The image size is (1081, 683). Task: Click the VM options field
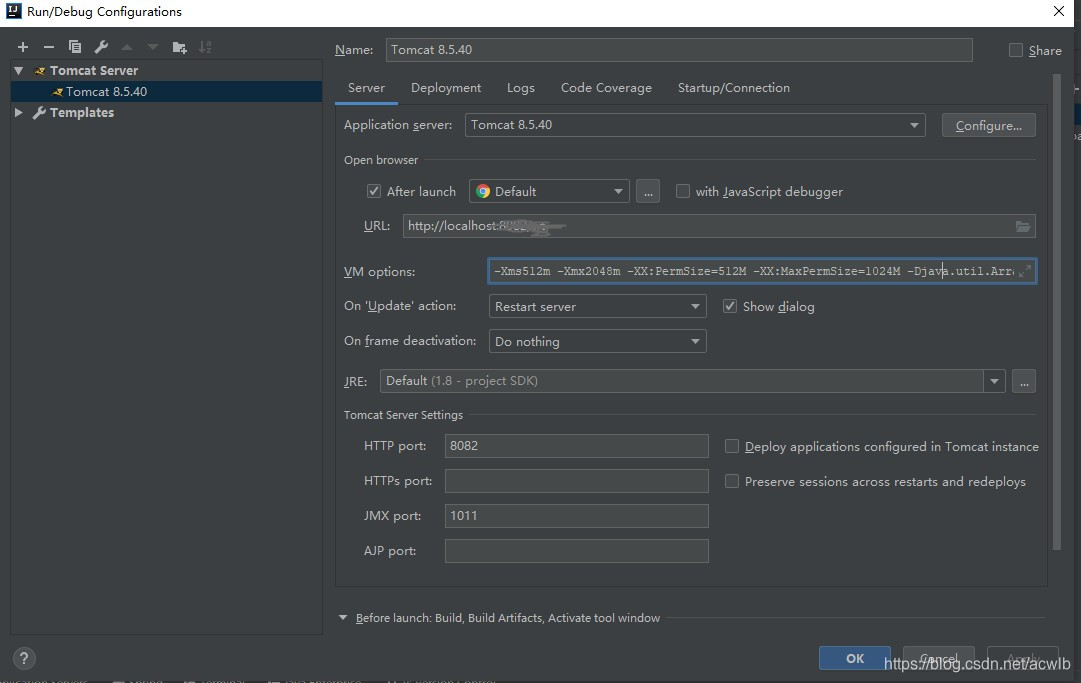click(x=762, y=271)
